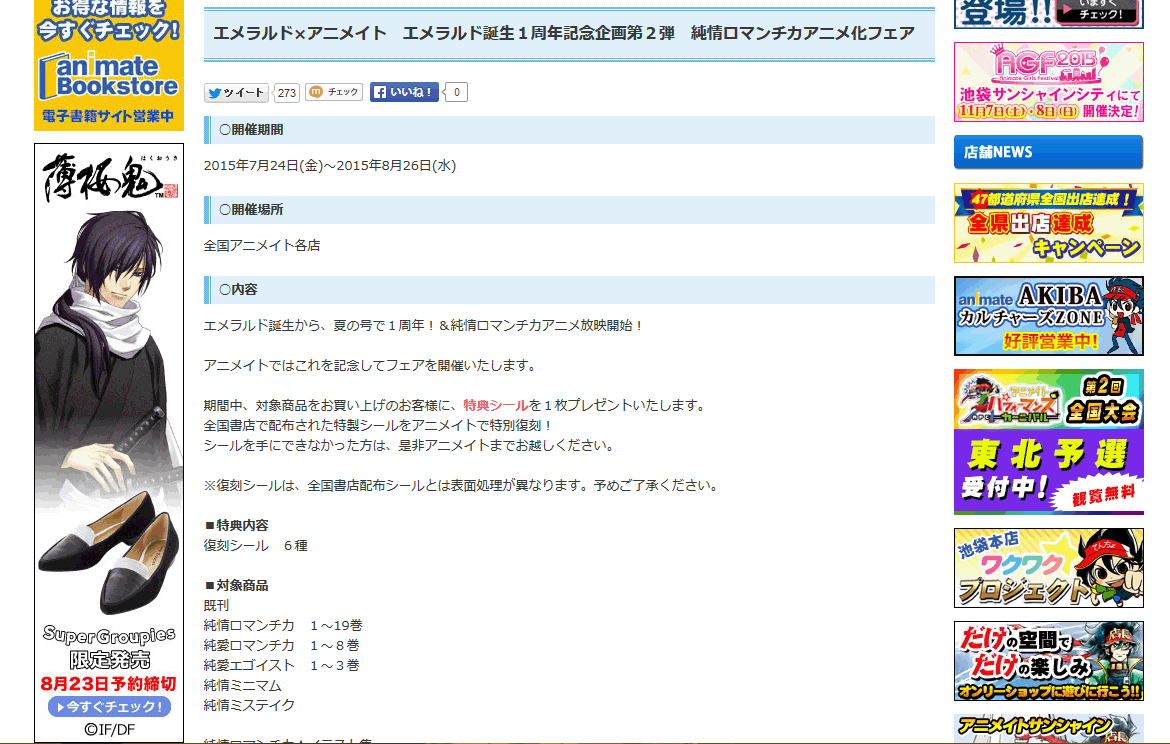Open the 全県出店達成キャンペーン banner
The width and height of the screenshot is (1170, 744).
coord(1048,223)
